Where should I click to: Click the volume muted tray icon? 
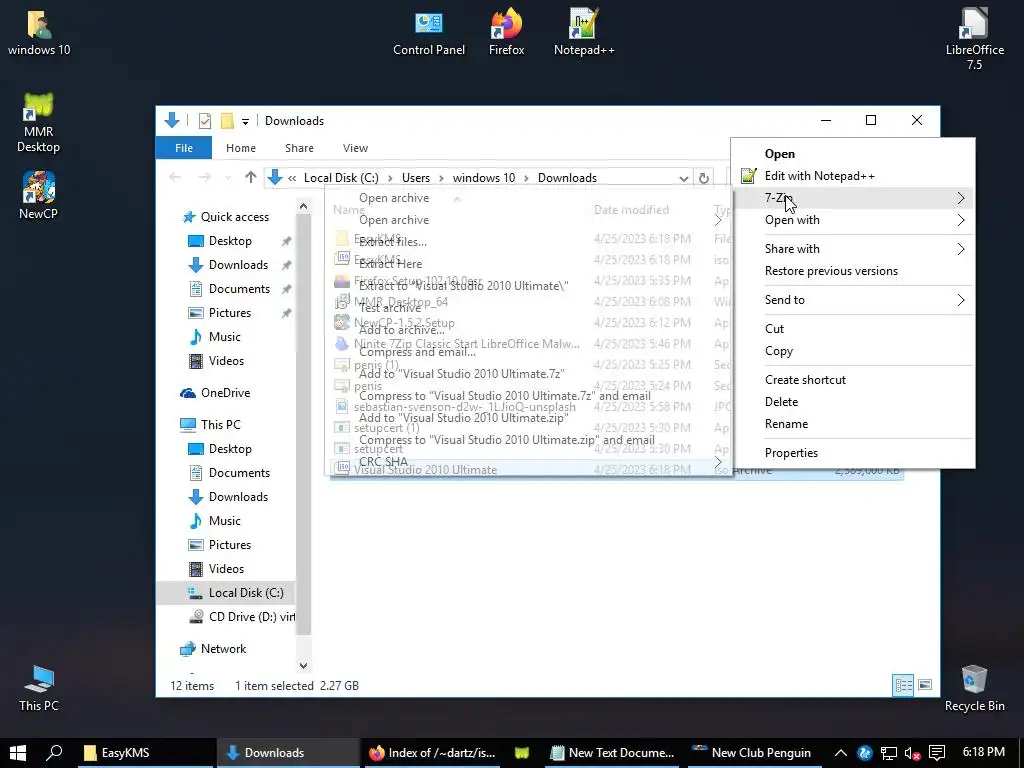(x=912, y=753)
